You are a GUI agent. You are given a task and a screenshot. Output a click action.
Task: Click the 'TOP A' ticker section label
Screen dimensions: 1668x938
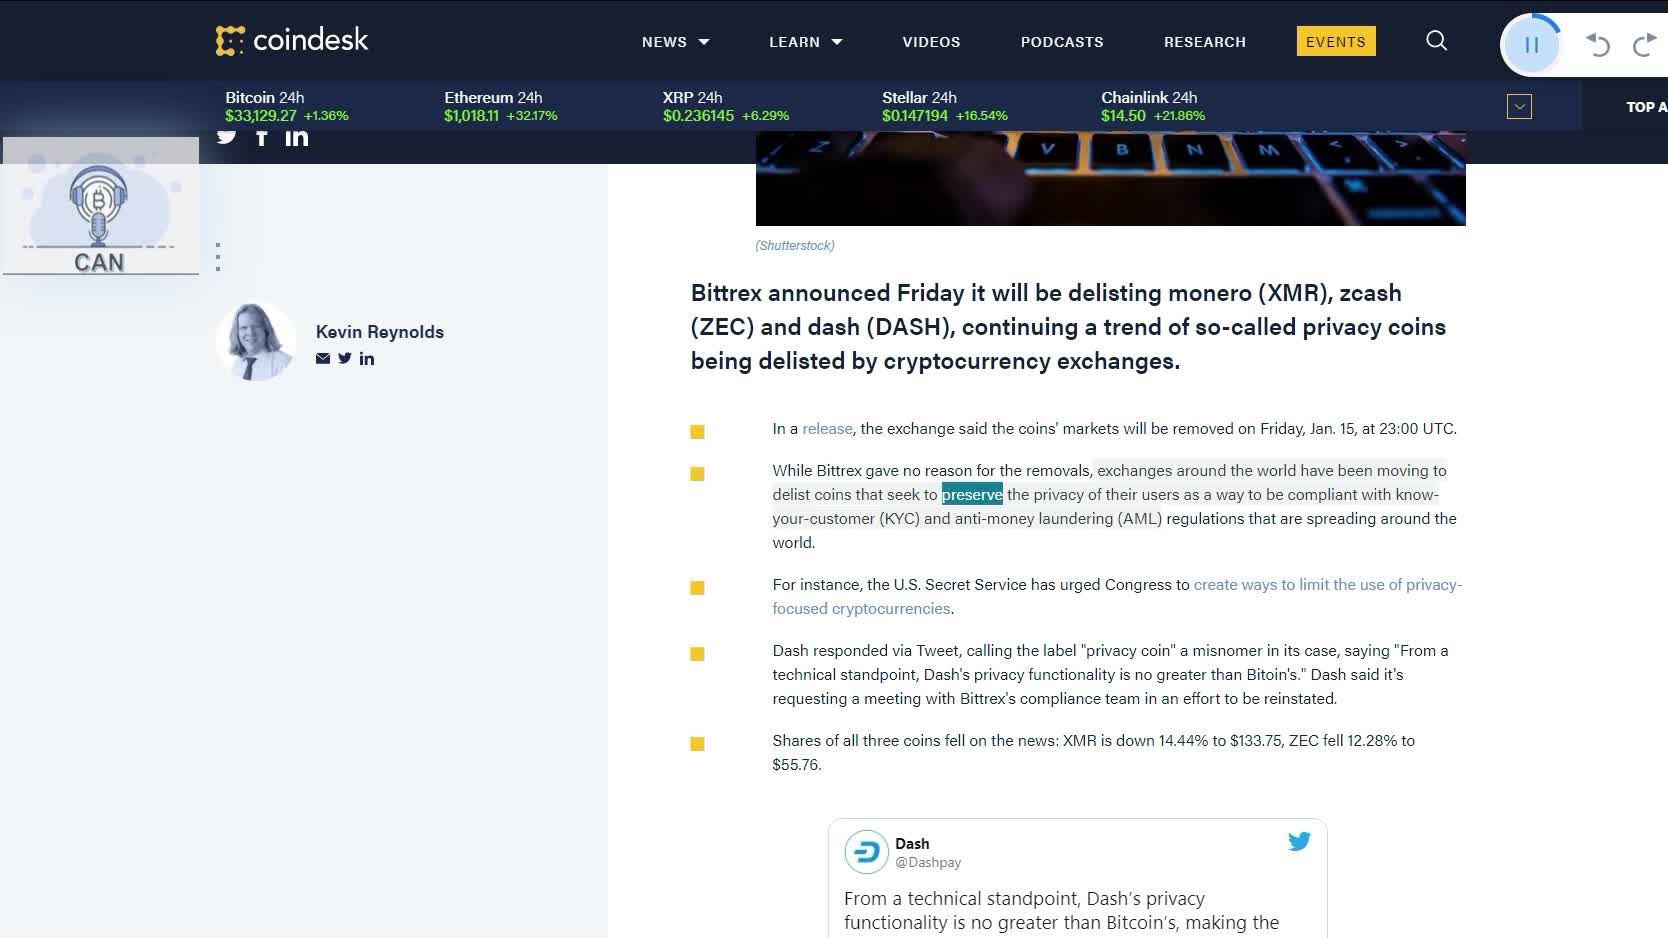pos(1646,107)
